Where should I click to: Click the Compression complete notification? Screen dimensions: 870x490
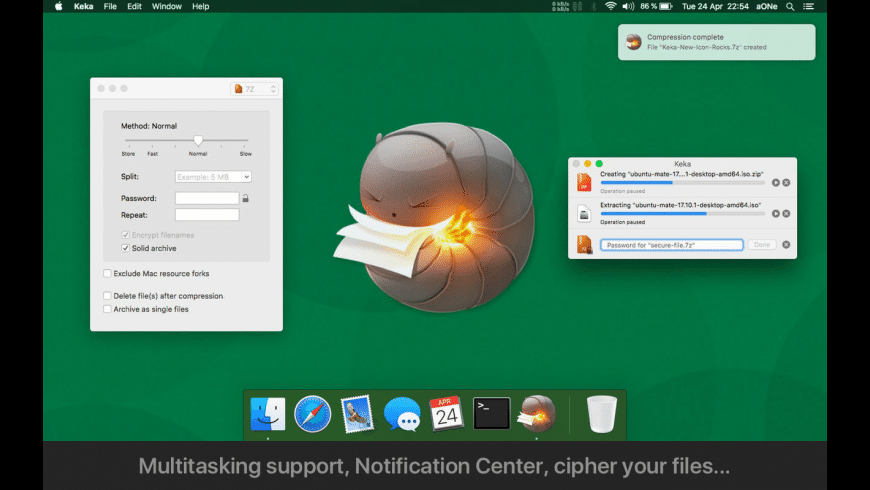[x=716, y=42]
